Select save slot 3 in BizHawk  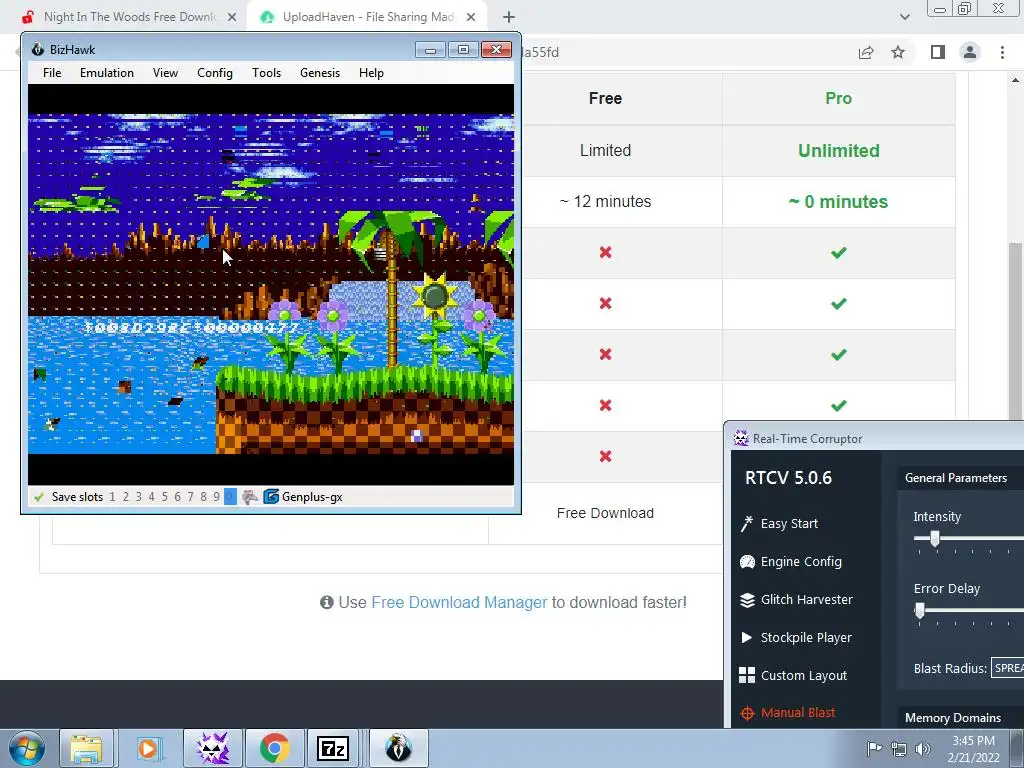138,497
